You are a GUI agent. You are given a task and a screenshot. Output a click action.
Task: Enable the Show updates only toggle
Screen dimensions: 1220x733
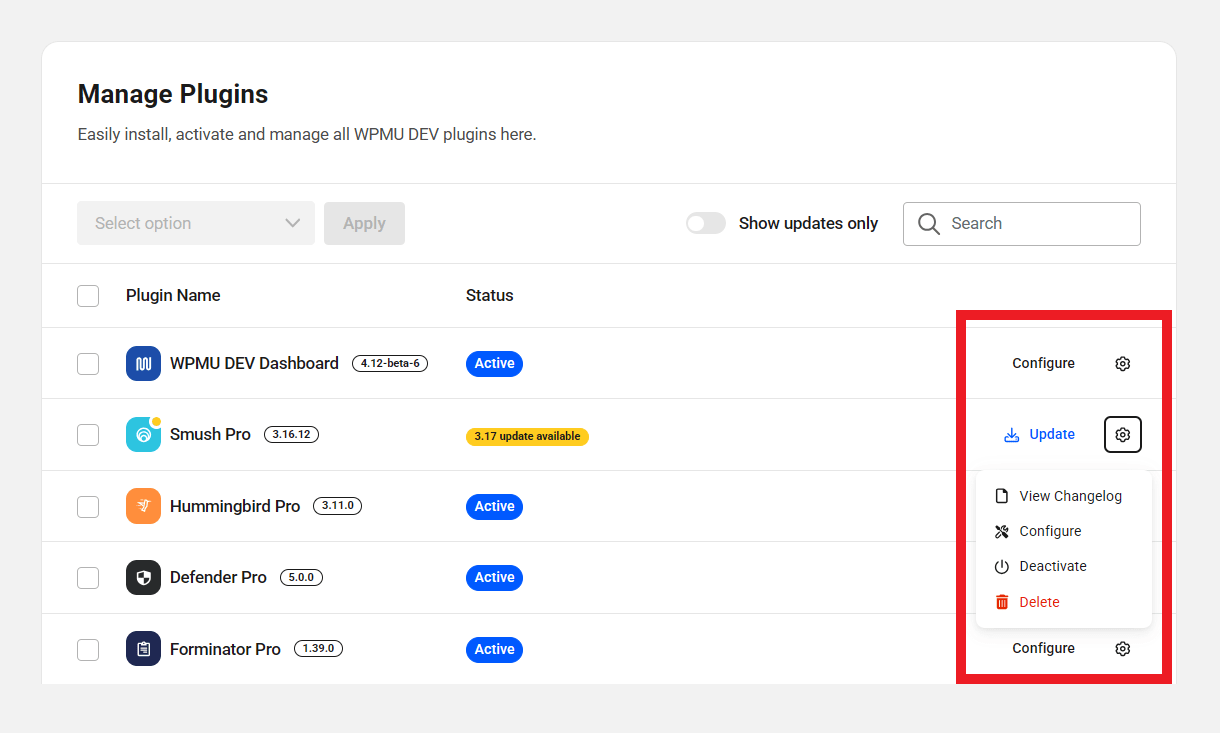click(x=706, y=223)
